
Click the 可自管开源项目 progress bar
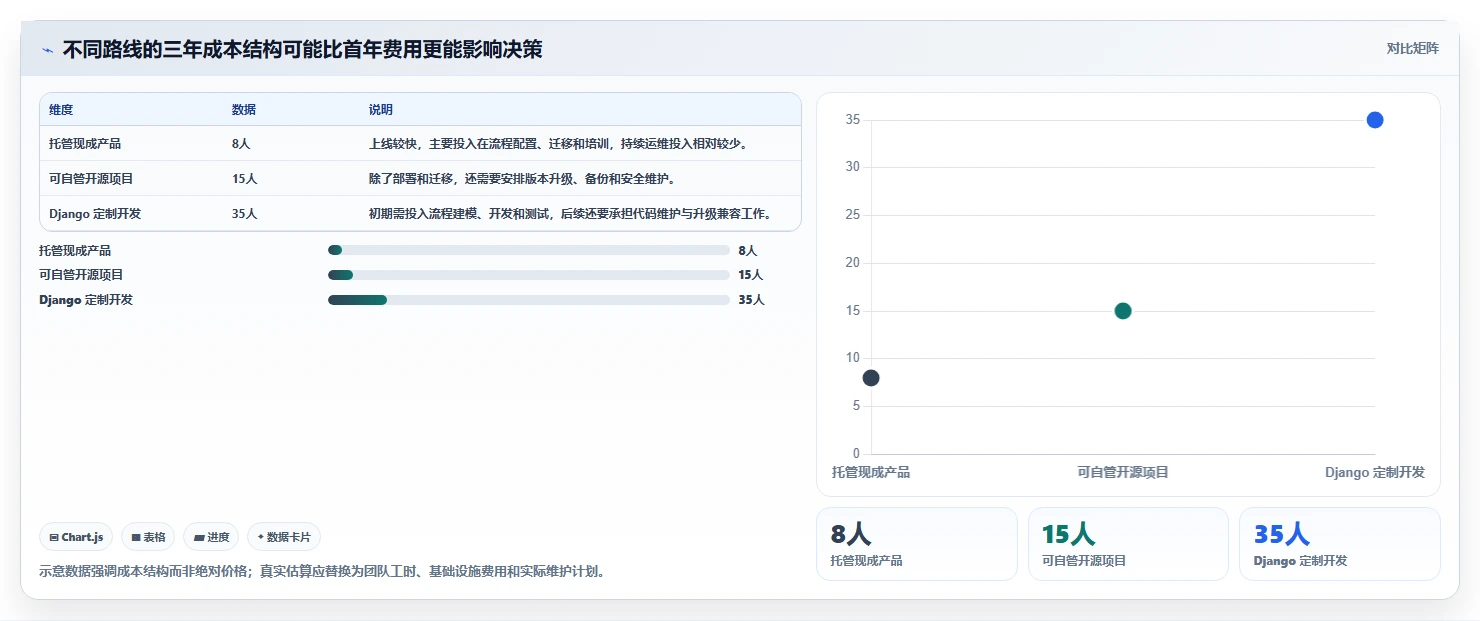click(529, 275)
